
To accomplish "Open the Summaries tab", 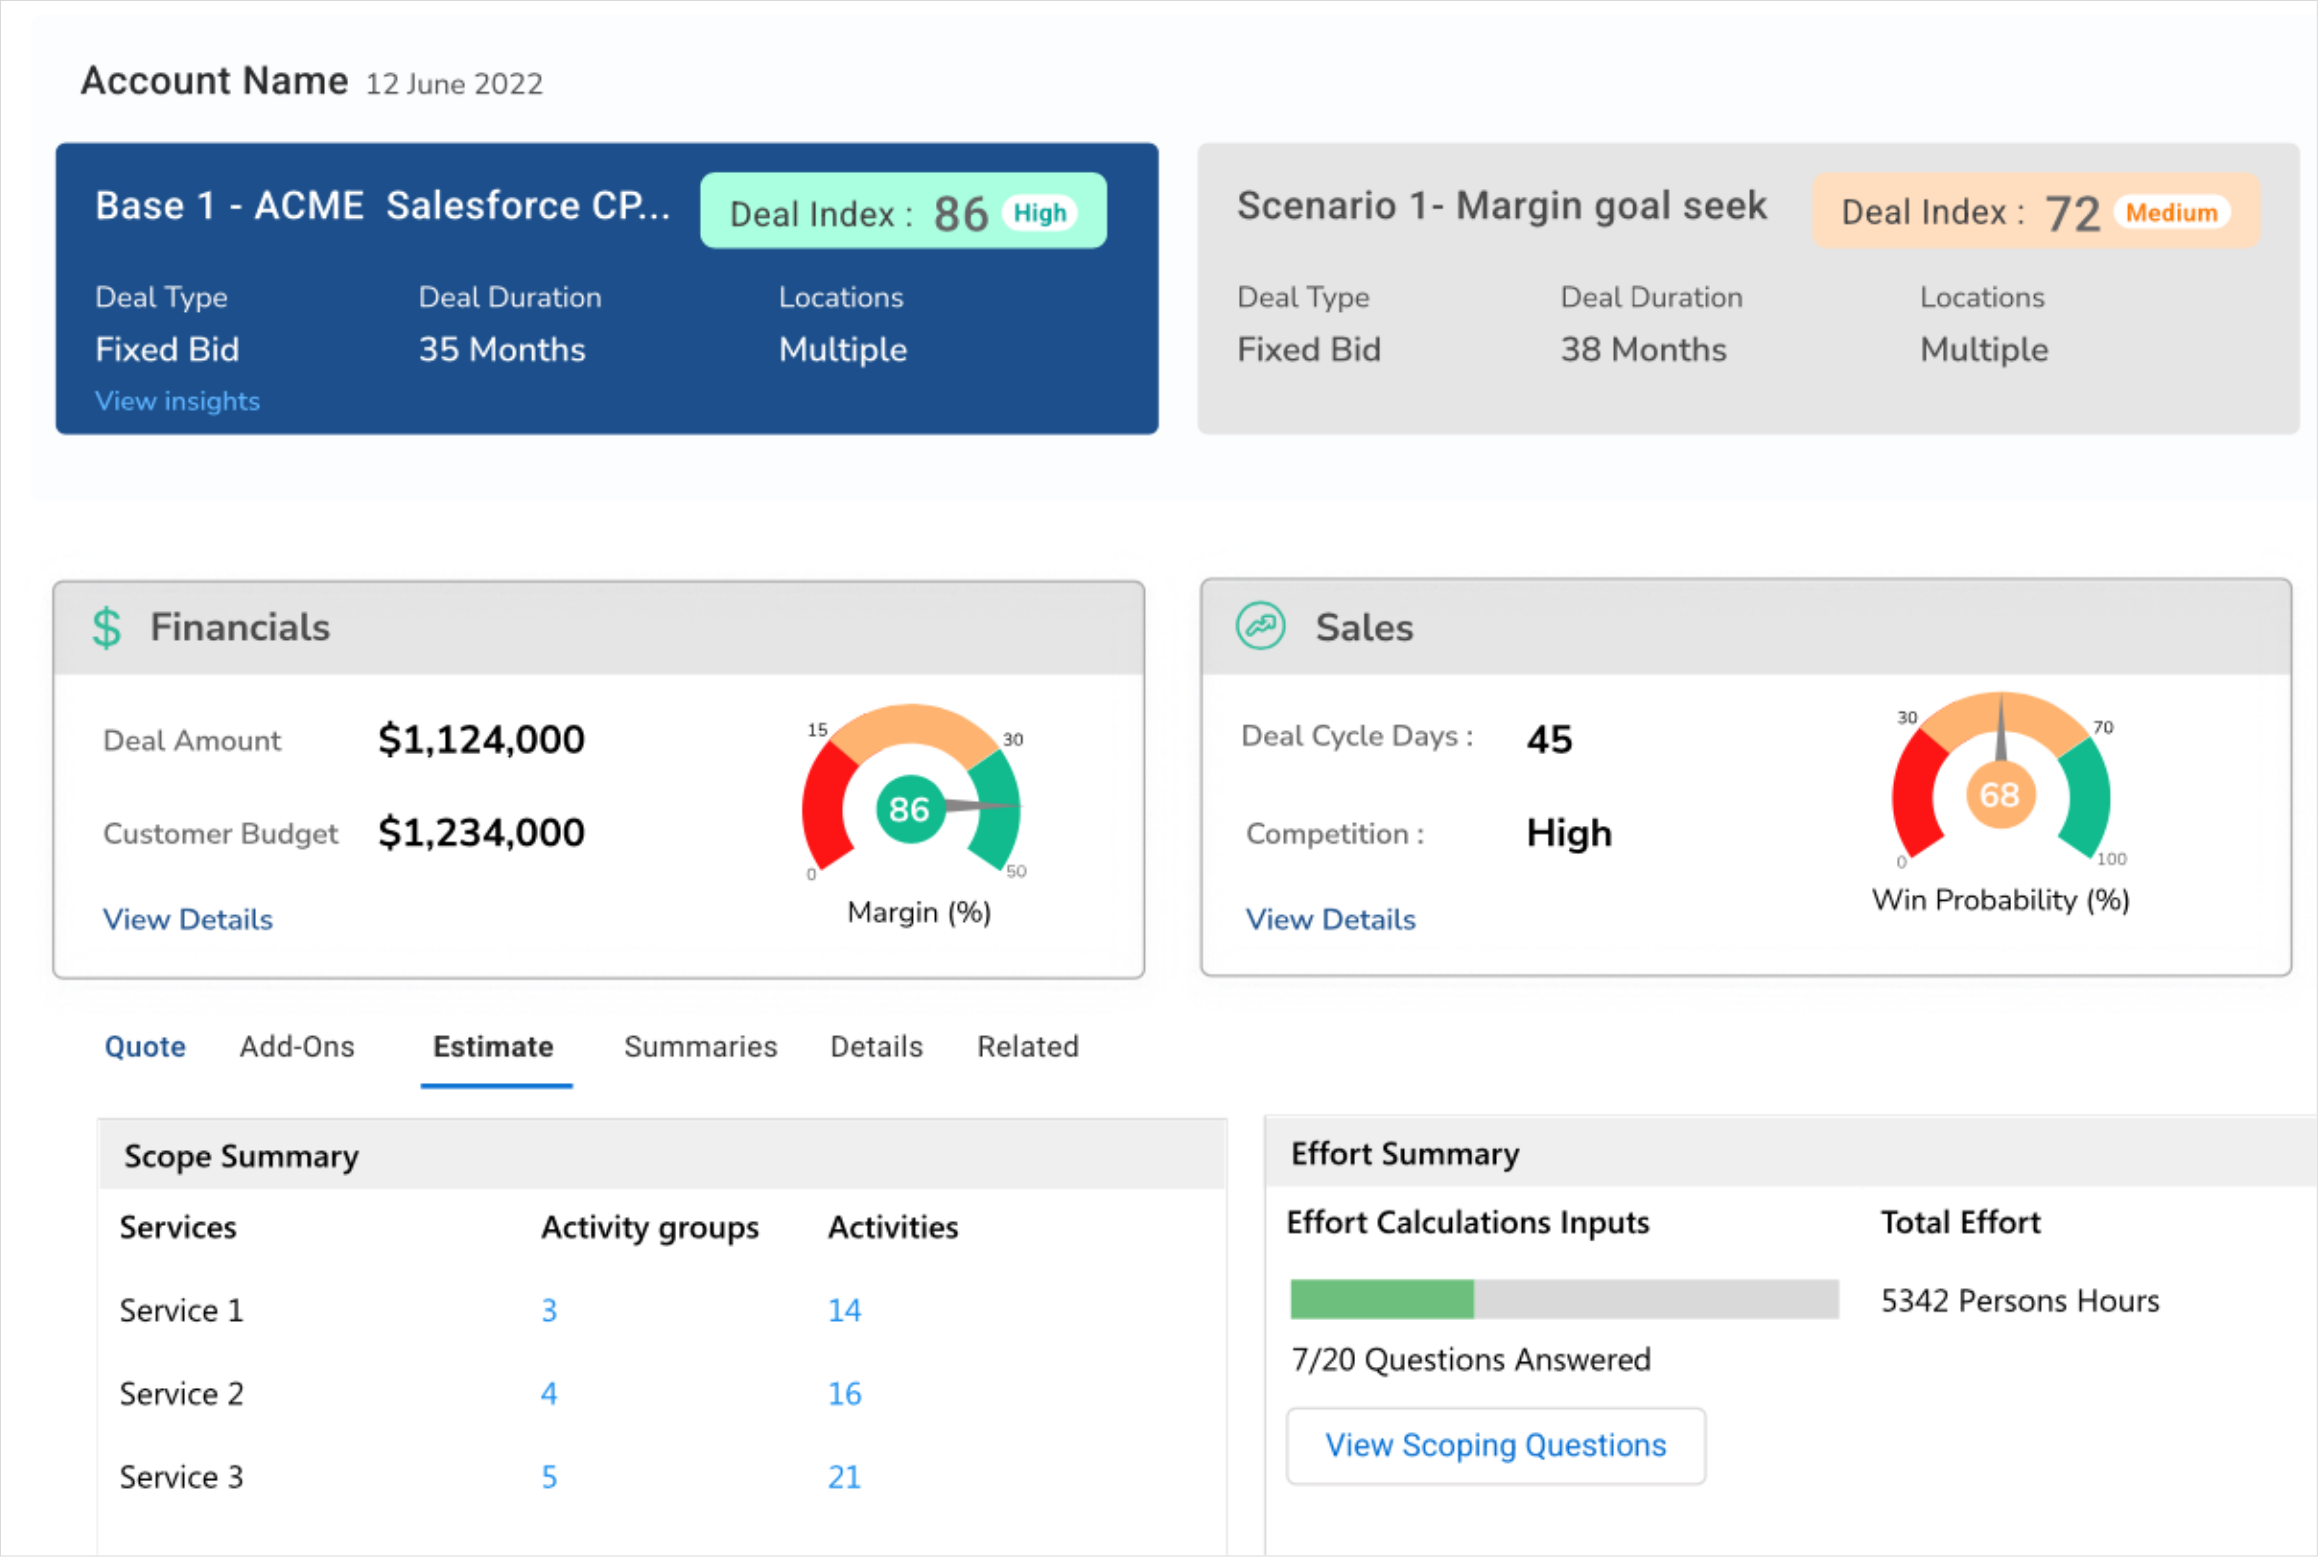I will click(700, 1046).
